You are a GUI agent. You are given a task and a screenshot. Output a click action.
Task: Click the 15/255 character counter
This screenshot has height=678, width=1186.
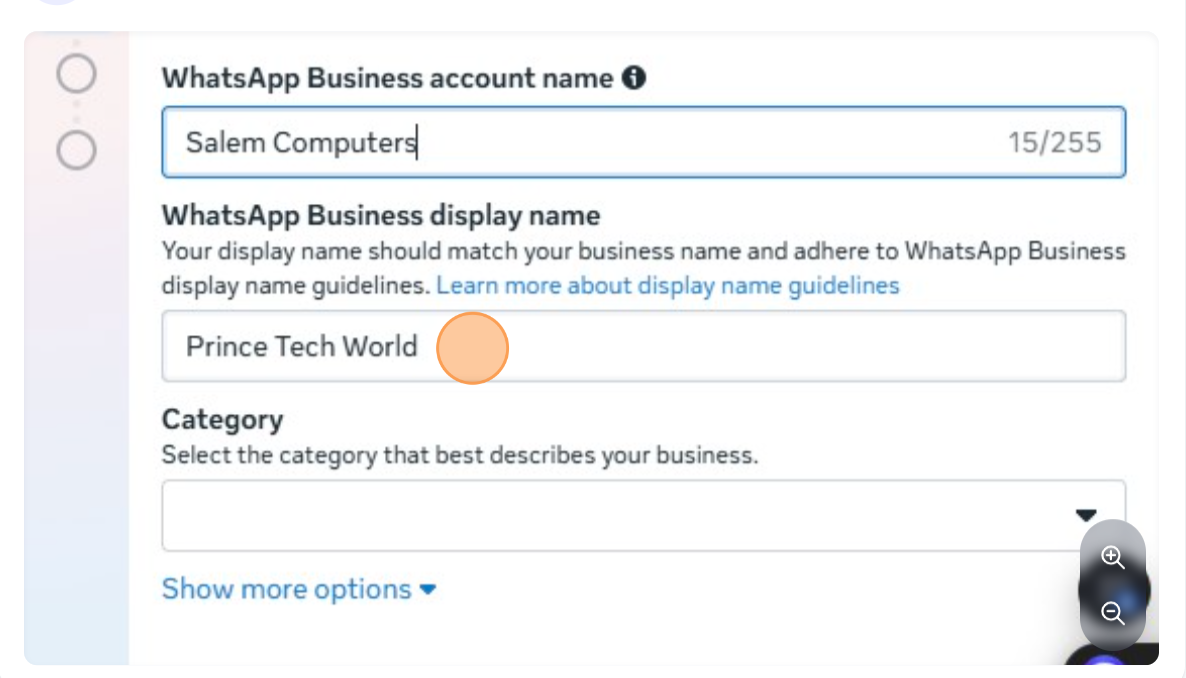1054,143
